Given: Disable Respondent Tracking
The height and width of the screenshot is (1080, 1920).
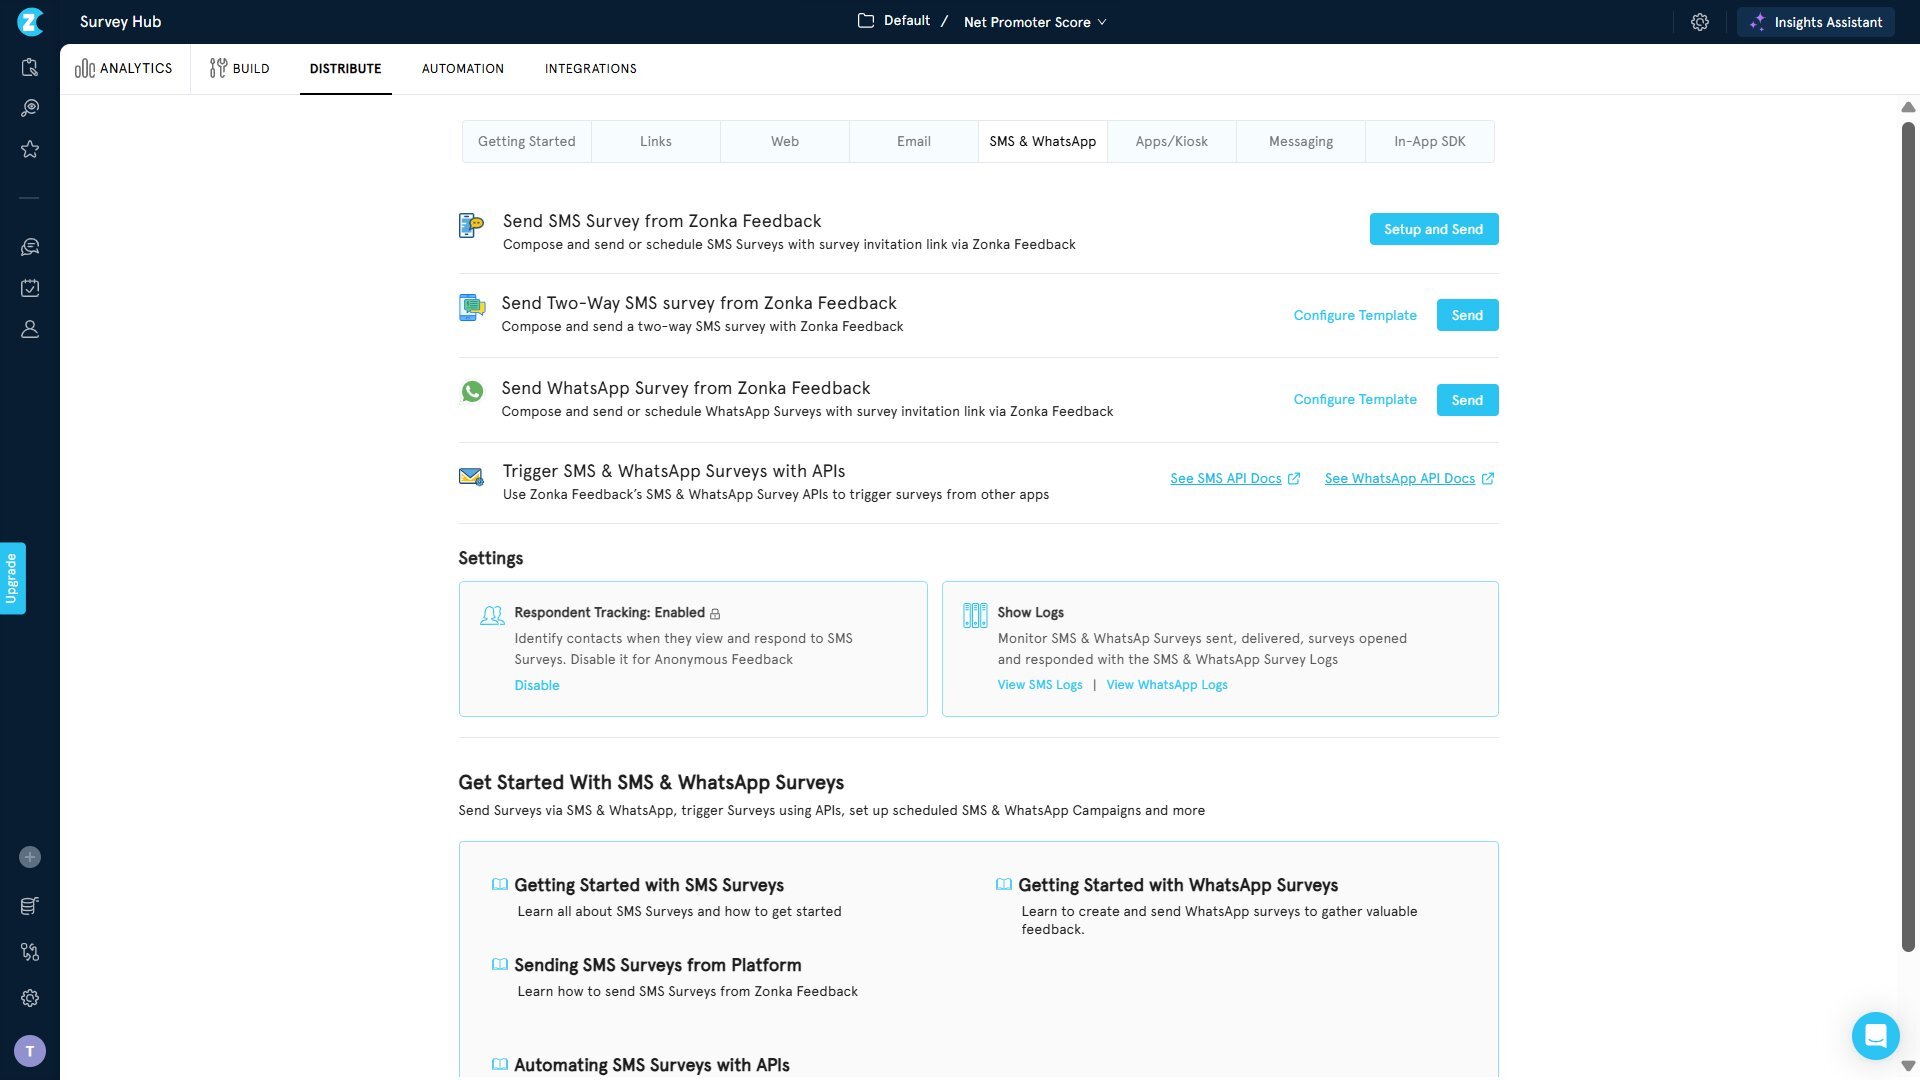Looking at the screenshot, I should pos(537,685).
